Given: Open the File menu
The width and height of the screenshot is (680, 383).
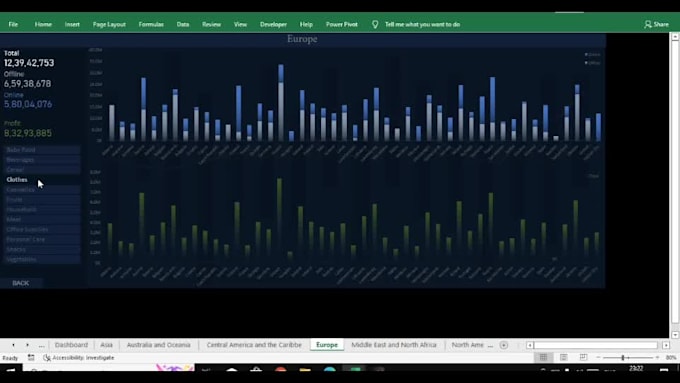Looking at the screenshot, I should coord(13,24).
